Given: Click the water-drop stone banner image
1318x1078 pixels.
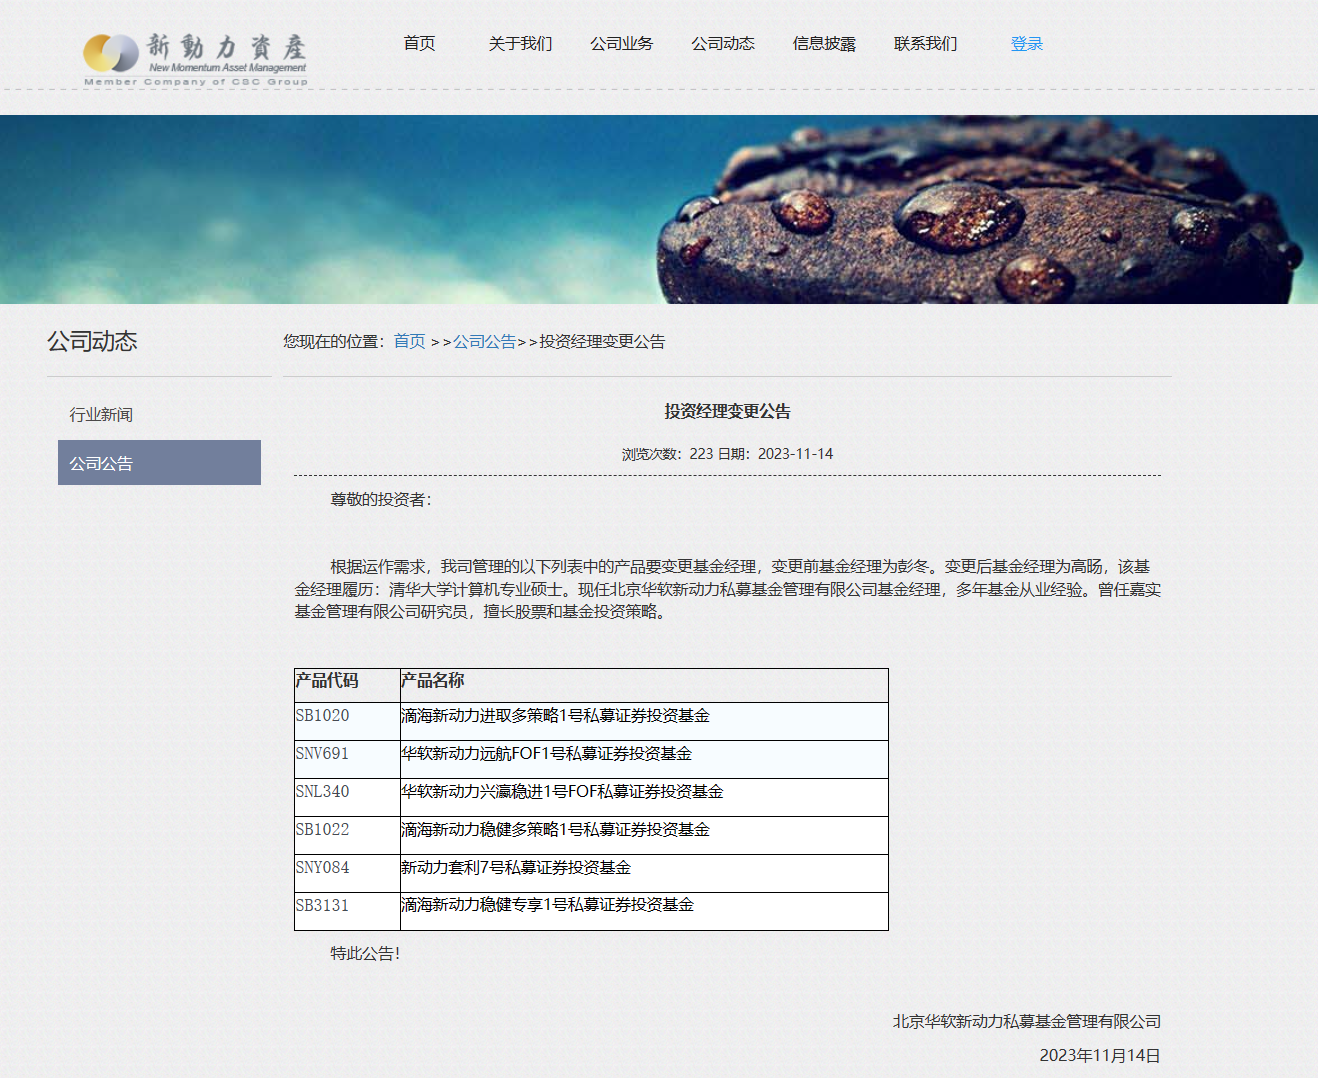Looking at the screenshot, I should (659, 209).
